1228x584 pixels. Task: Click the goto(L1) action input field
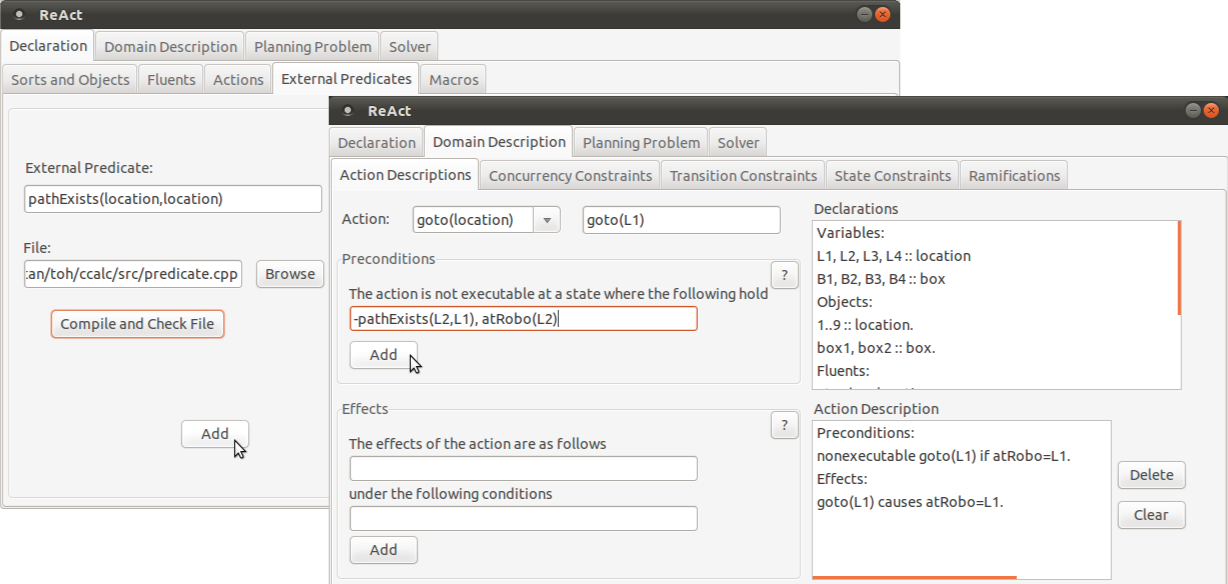click(681, 220)
